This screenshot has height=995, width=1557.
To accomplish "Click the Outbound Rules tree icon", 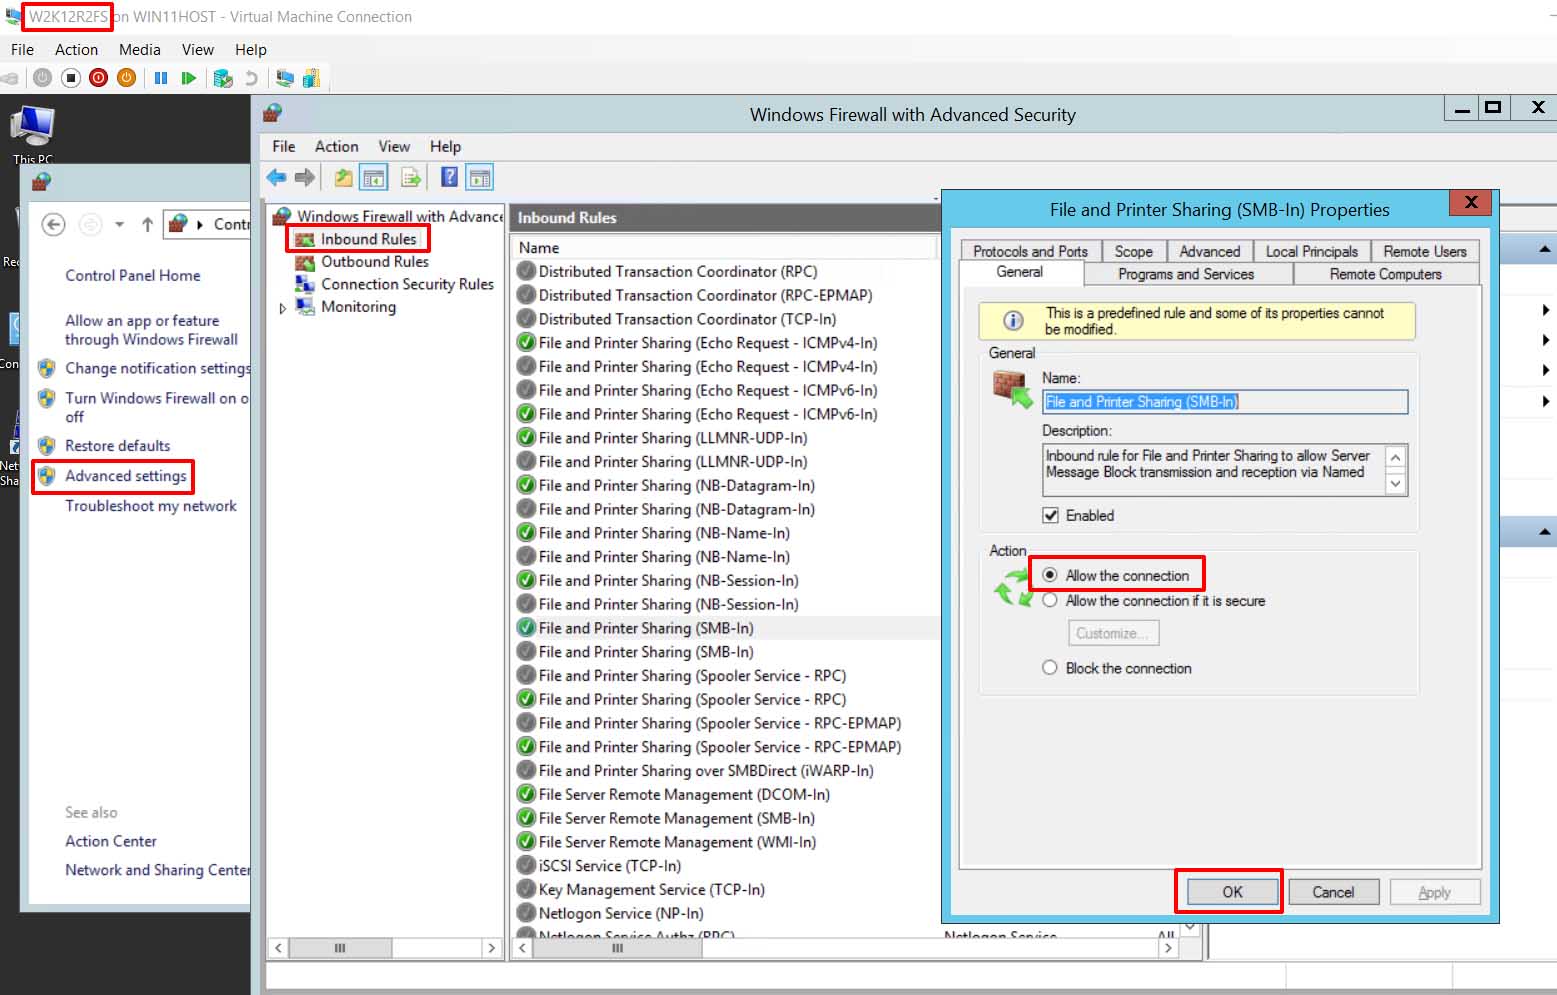I will click(305, 262).
